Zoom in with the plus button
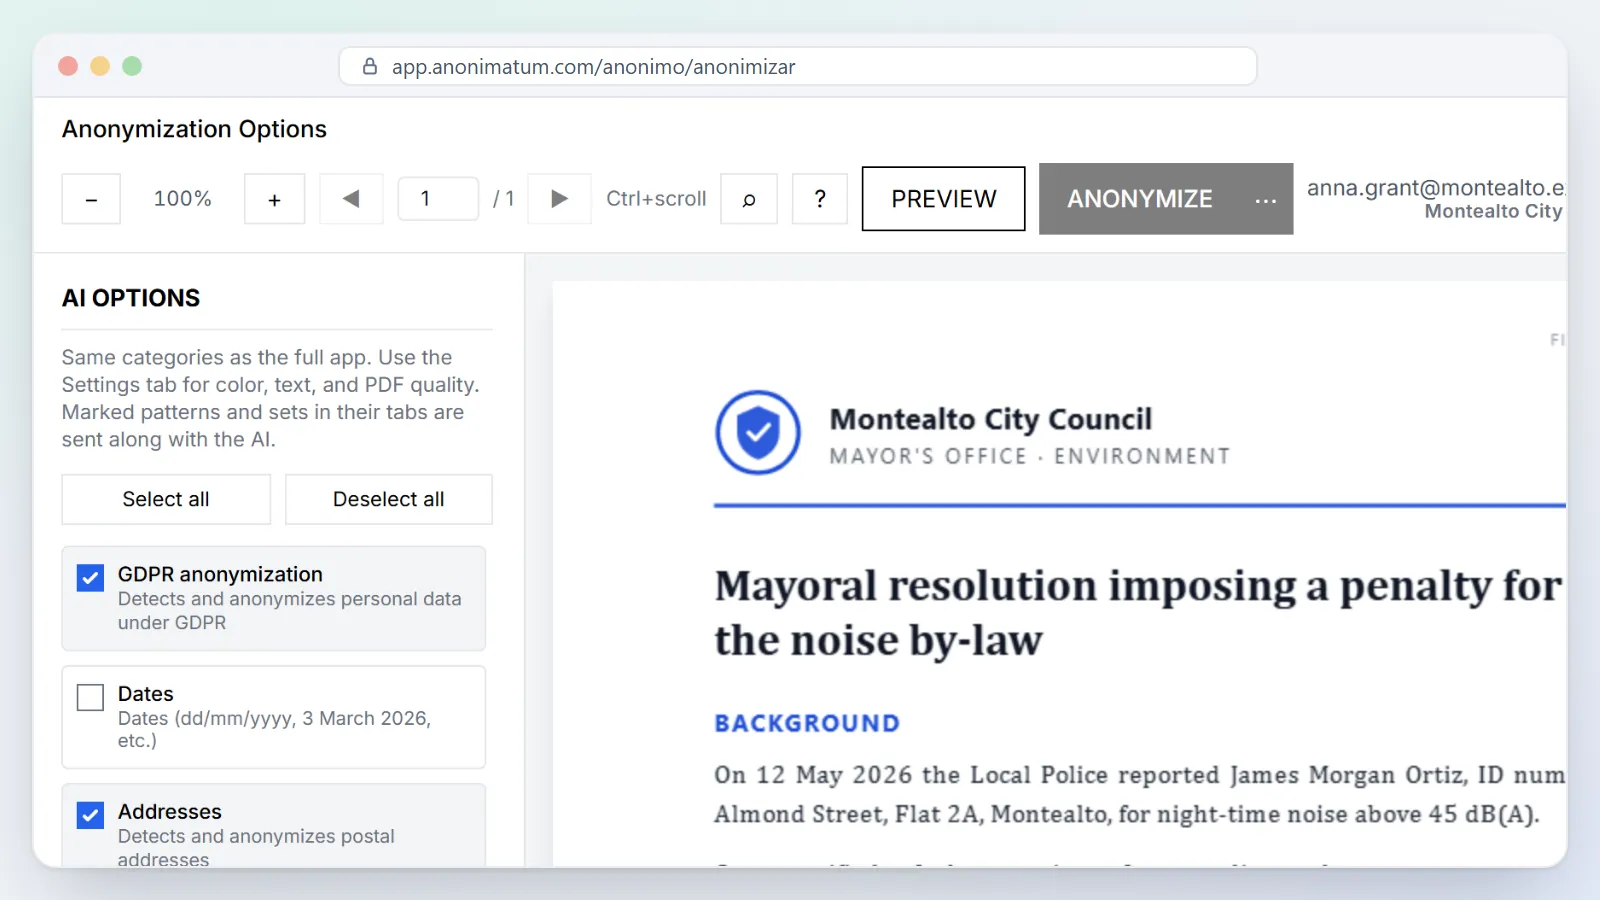 274,199
